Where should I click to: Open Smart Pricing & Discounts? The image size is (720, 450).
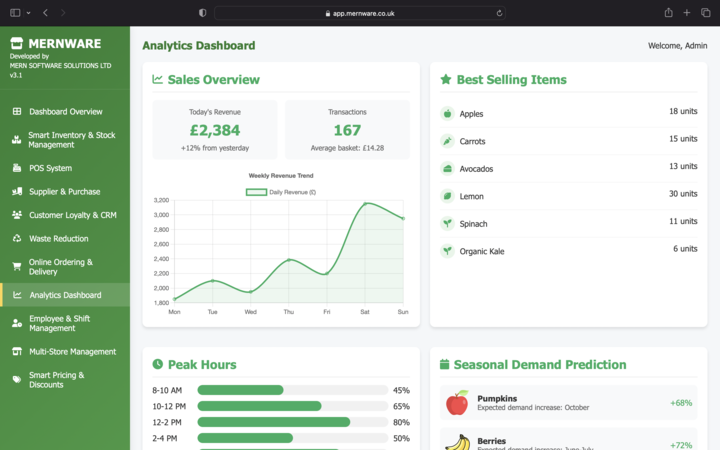(x=65, y=380)
